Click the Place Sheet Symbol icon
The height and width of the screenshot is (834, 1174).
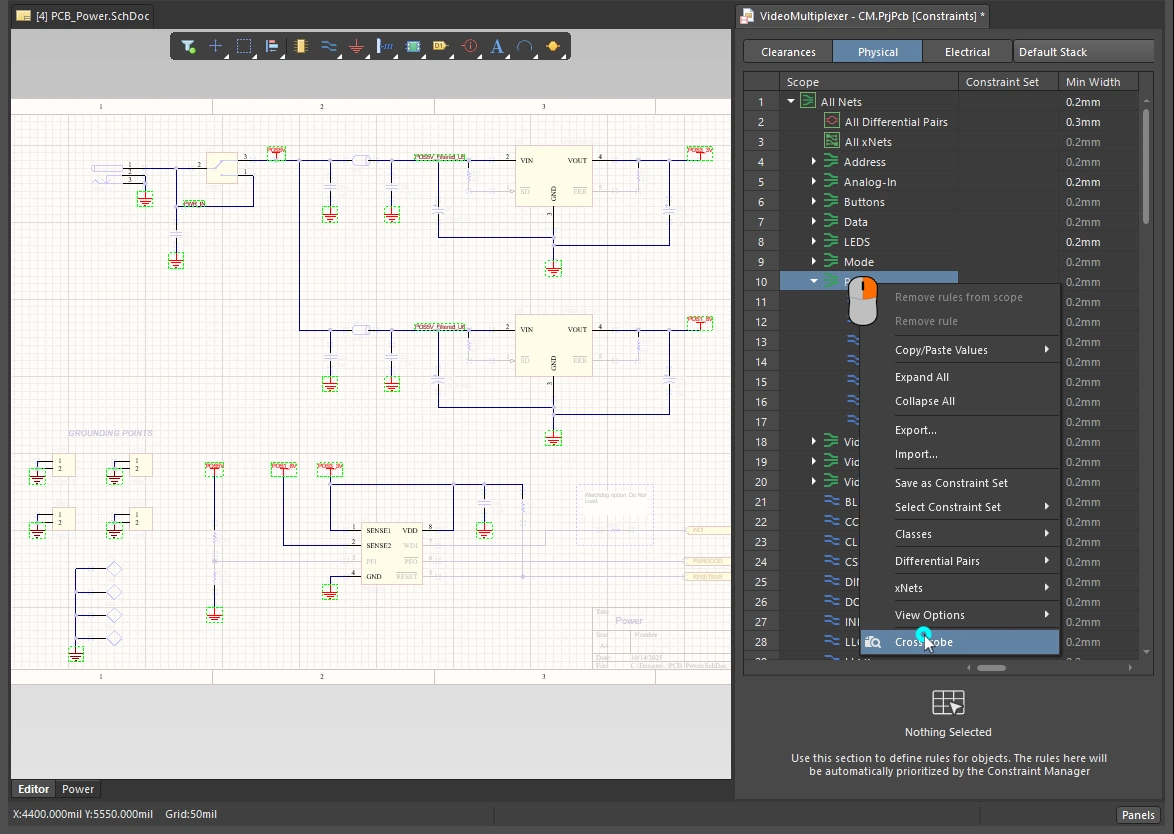coord(413,46)
